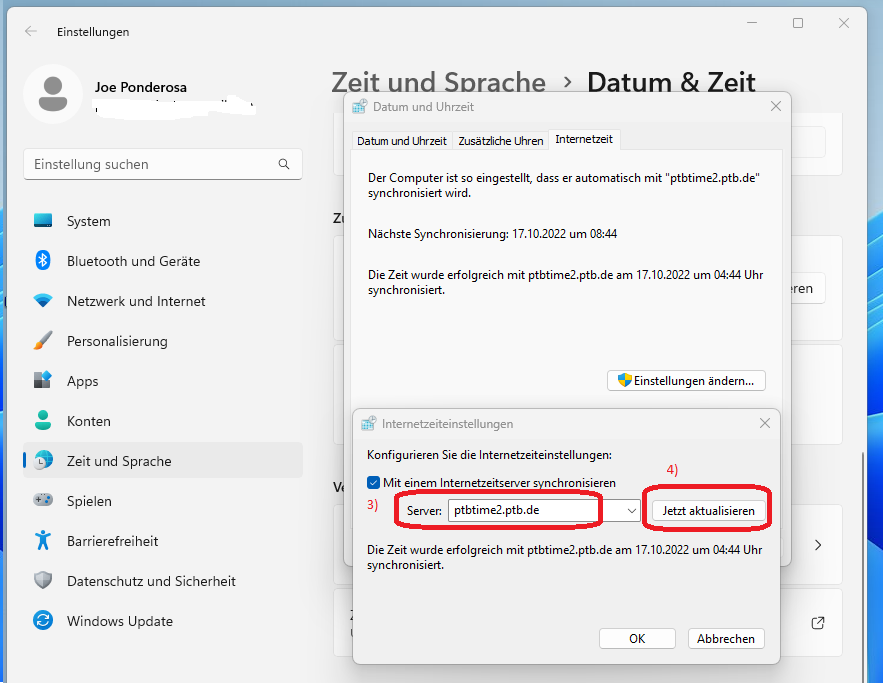Click the search magnifier icon

[284, 164]
